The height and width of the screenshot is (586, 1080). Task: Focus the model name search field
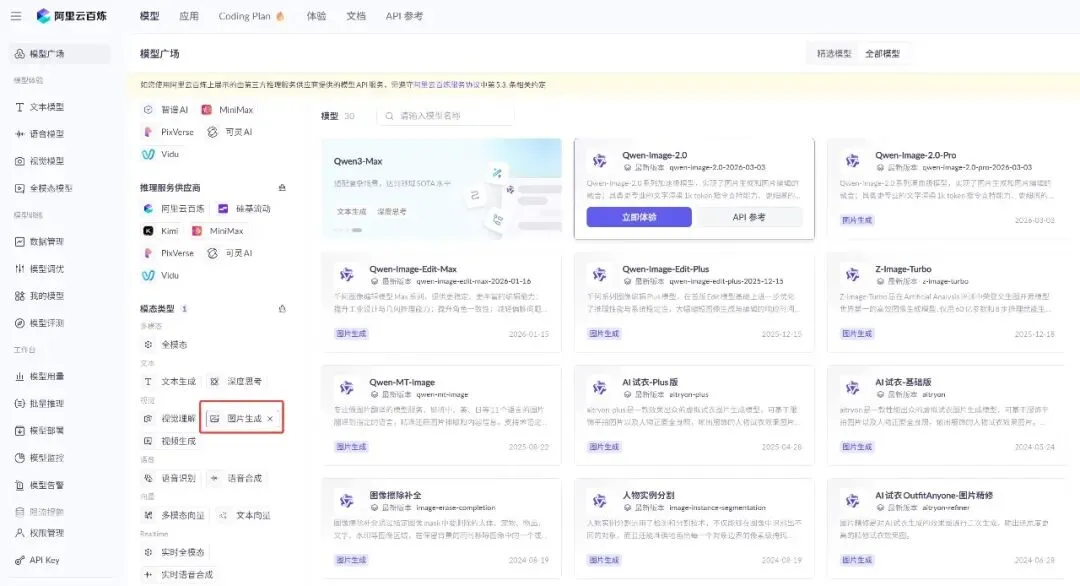(x=445, y=116)
